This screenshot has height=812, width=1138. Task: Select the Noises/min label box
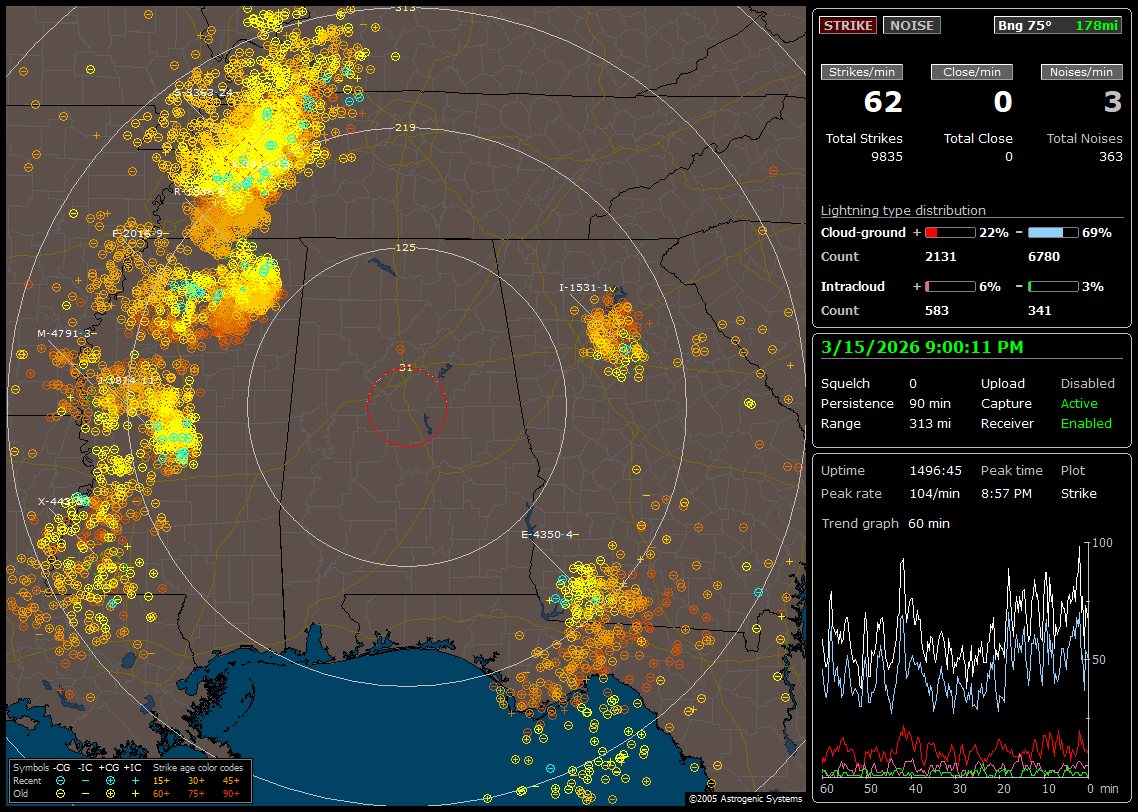click(1081, 72)
